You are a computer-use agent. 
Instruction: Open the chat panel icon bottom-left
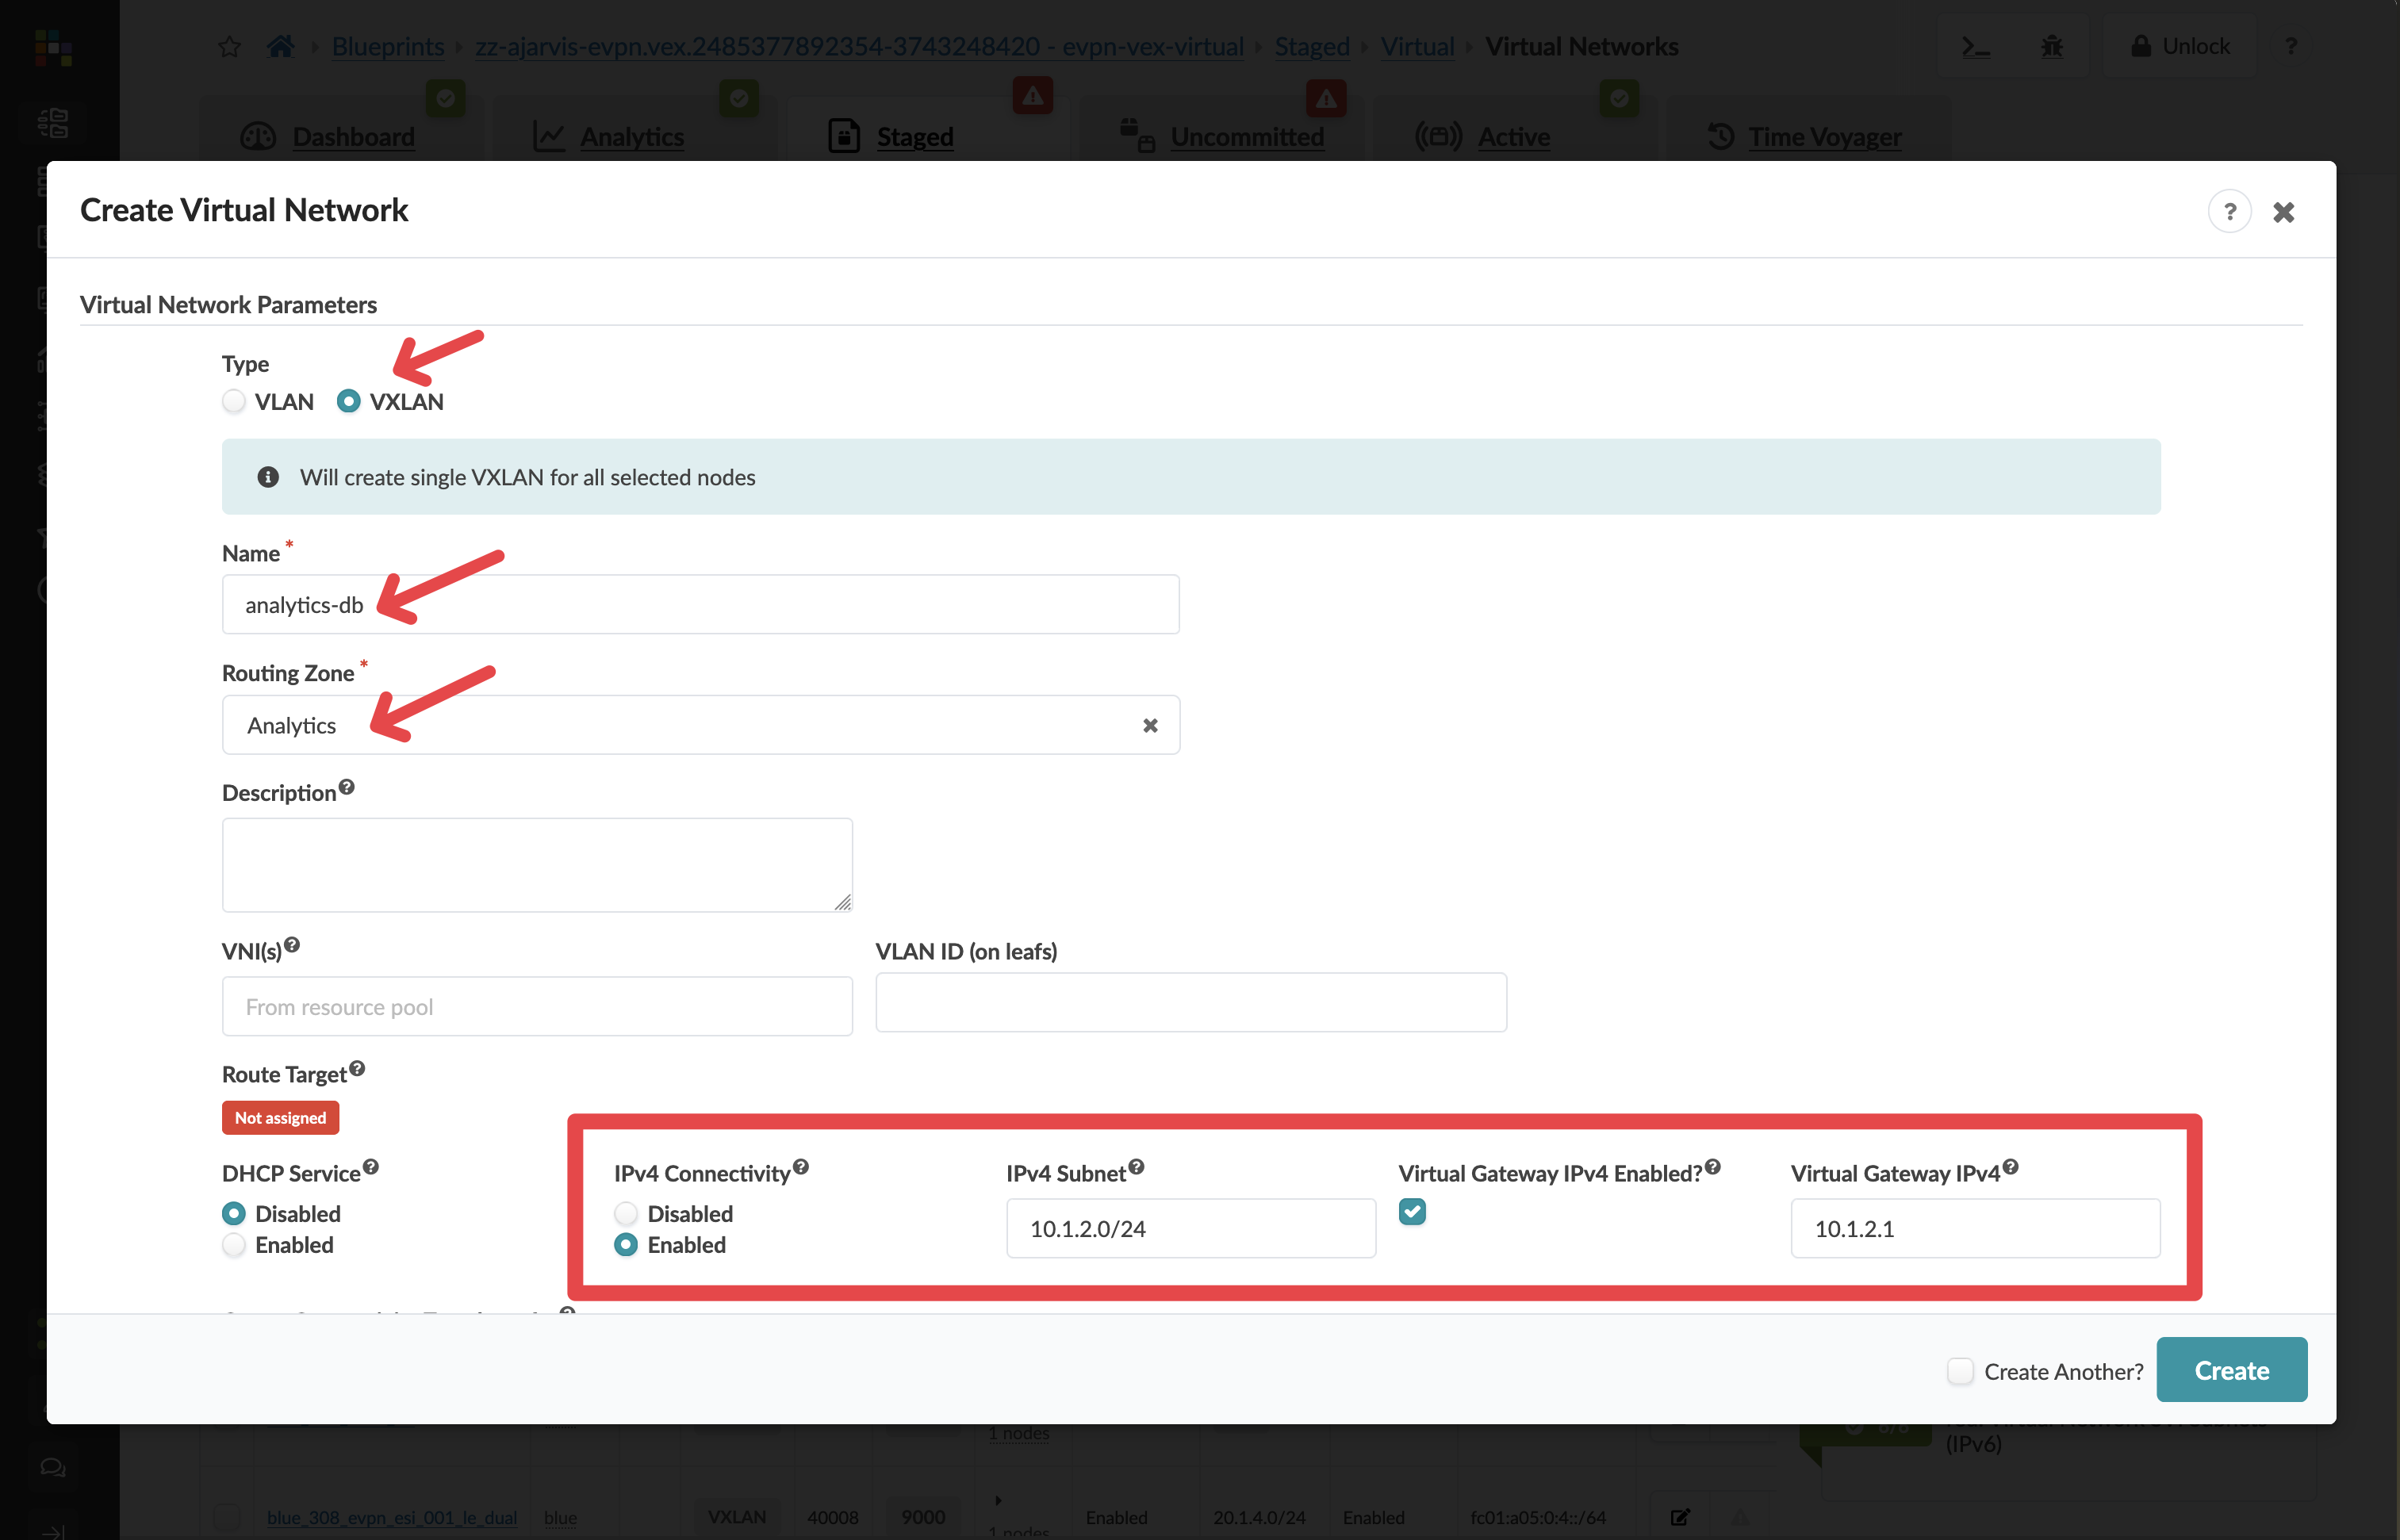53,1467
